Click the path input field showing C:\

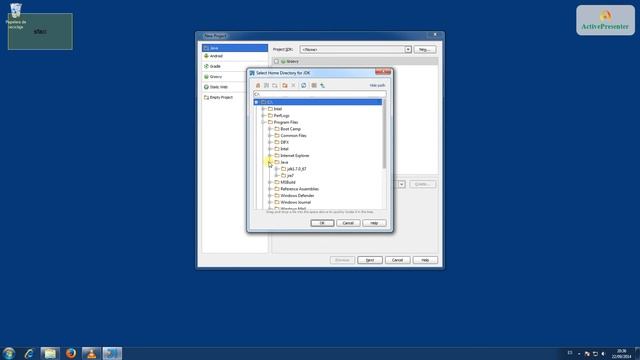319,94
